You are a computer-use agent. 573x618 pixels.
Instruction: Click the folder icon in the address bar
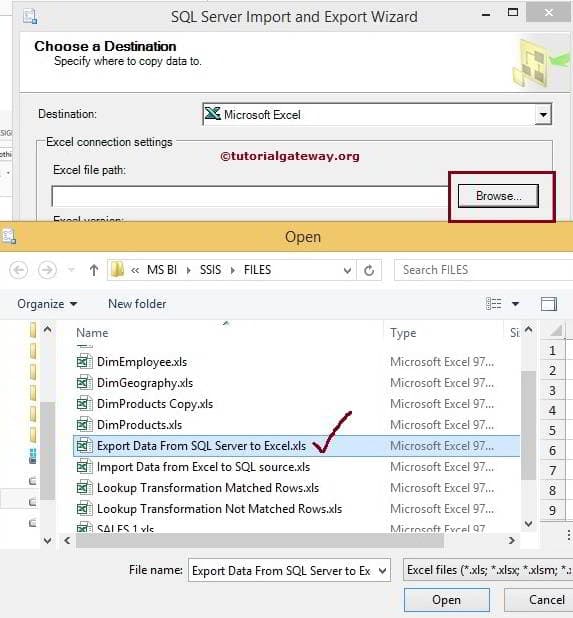point(117,270)
